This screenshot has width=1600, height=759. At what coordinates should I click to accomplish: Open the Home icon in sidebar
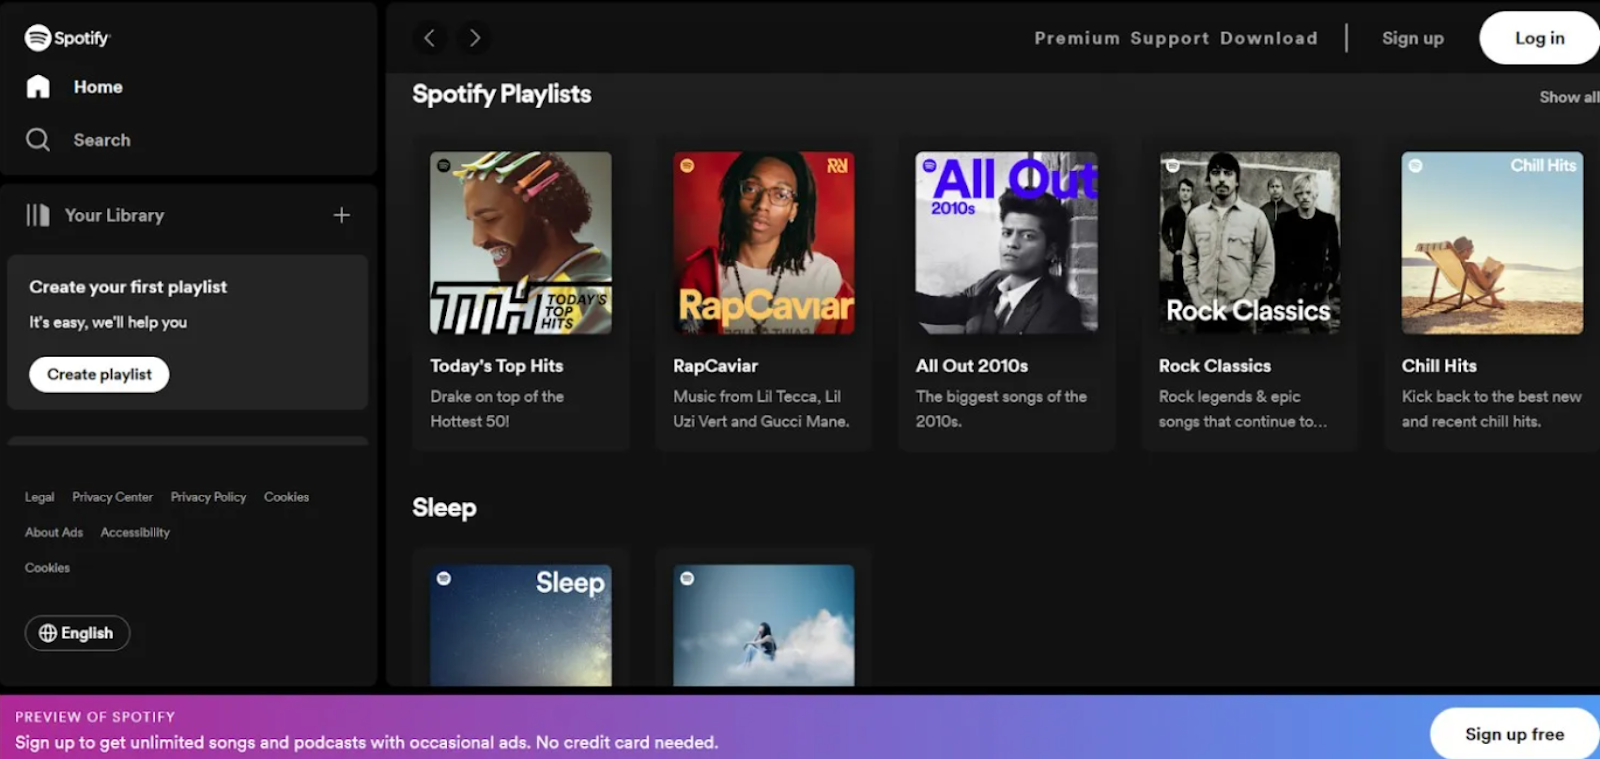[38, 87]
